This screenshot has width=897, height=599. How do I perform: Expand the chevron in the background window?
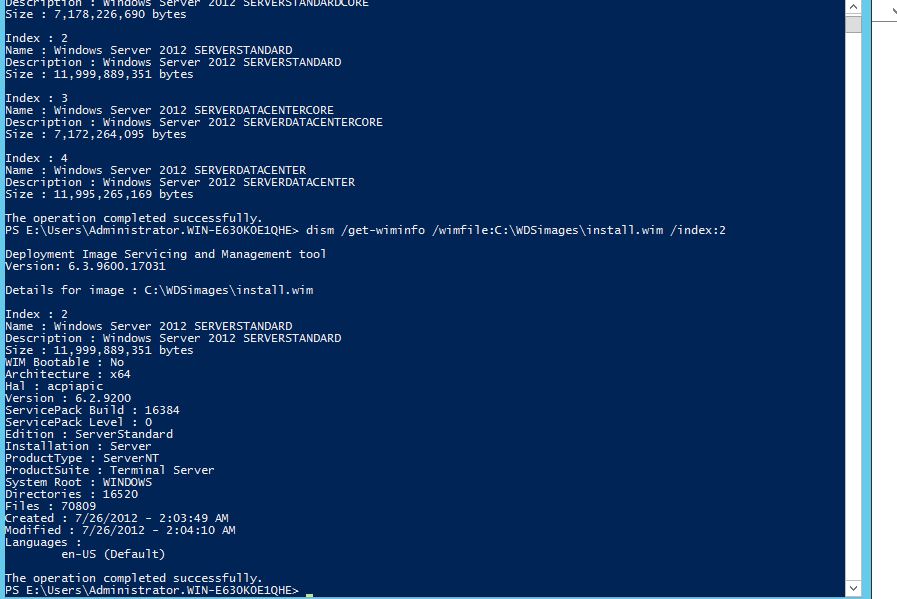pyautogui.click(x=893, y=10)
